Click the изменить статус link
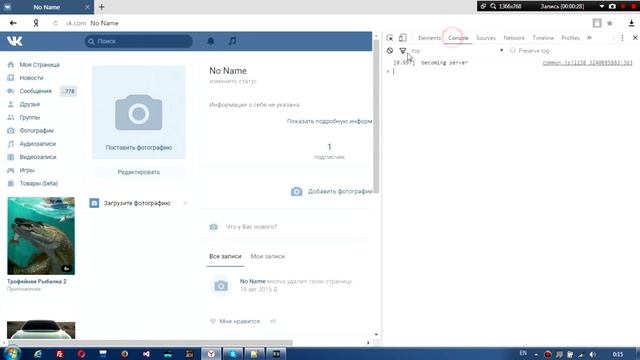 tap(233, 81)
